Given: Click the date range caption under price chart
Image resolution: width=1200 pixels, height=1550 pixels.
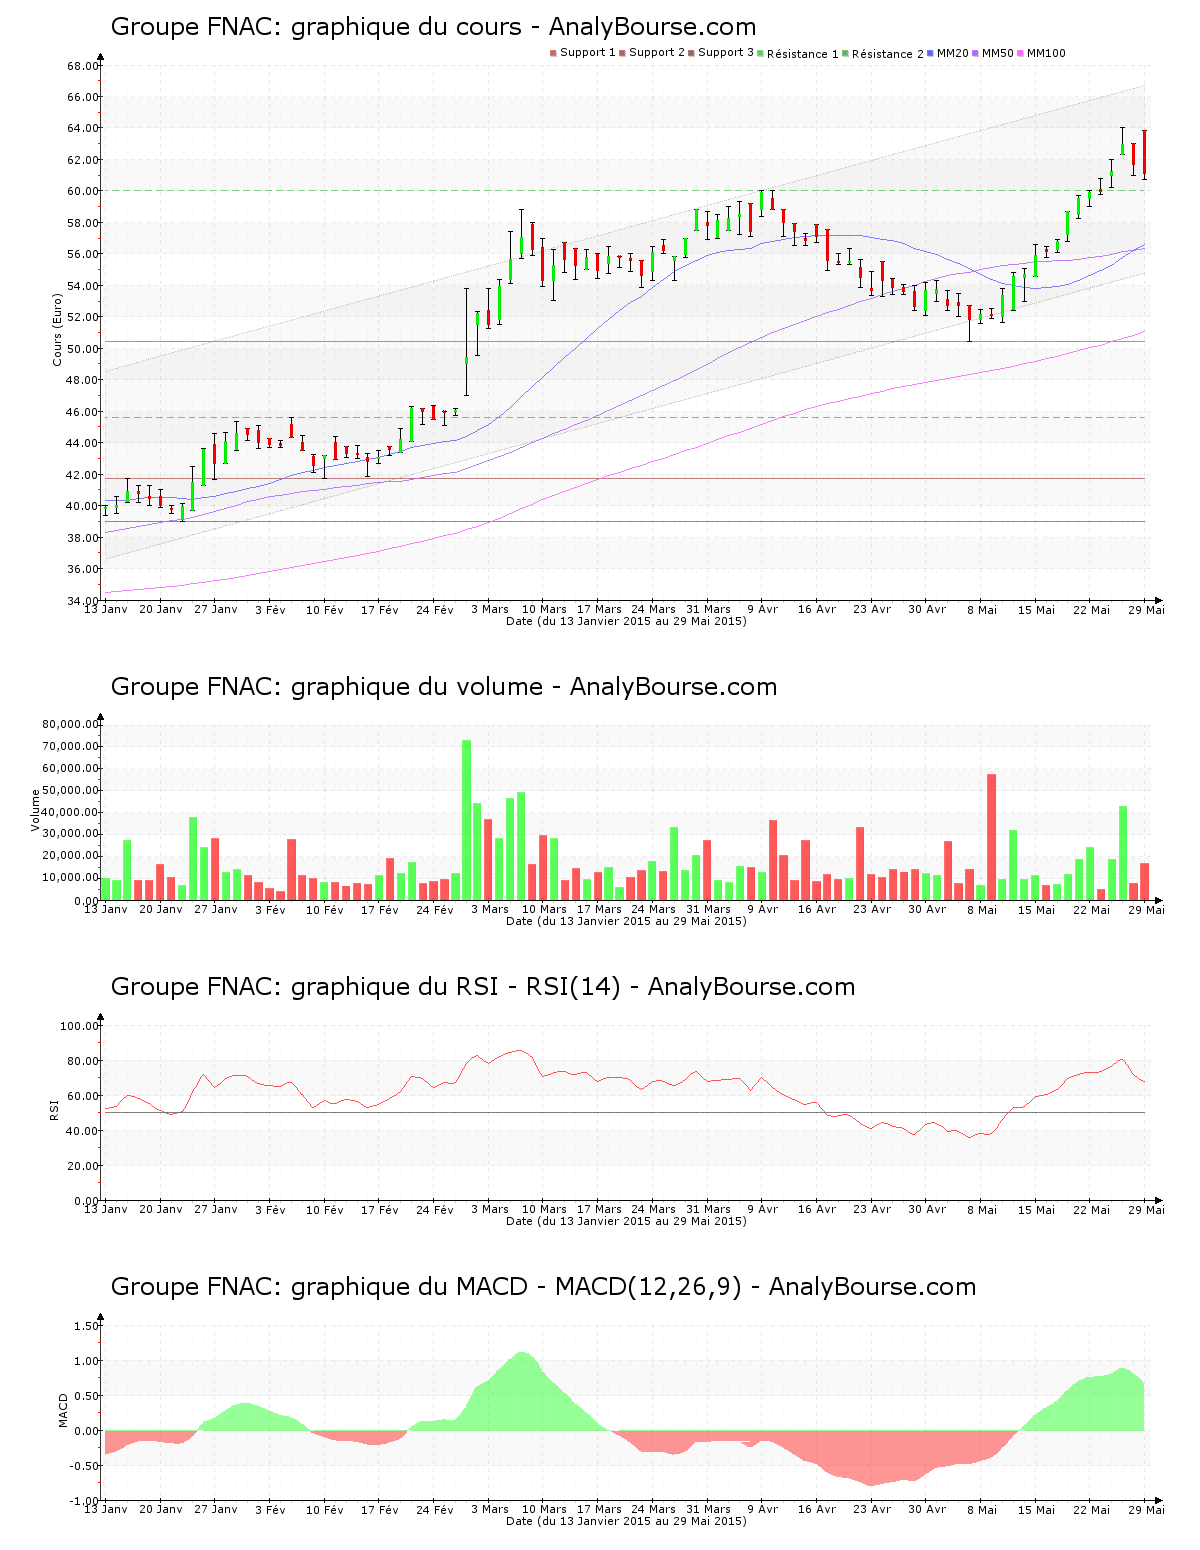Looking at the screenshot, I should (x=626, y=621).
